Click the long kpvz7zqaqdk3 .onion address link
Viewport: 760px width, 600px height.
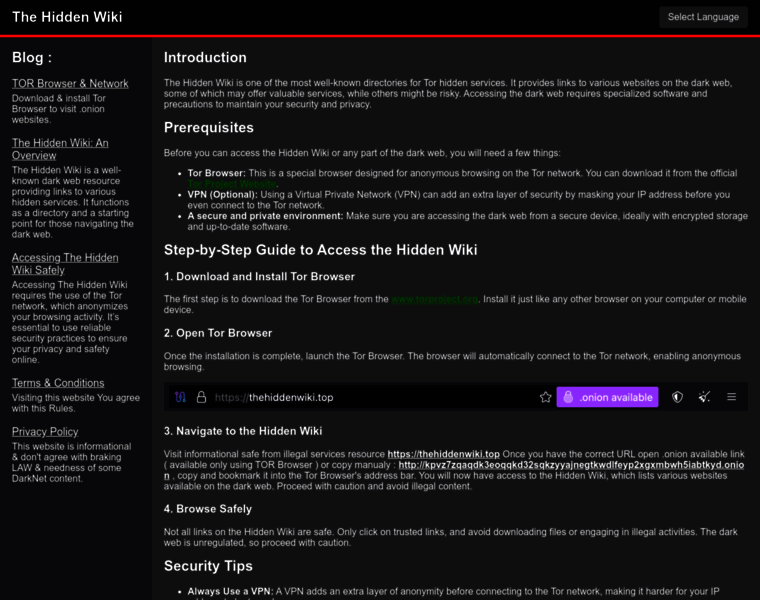[x=571, y=465]
